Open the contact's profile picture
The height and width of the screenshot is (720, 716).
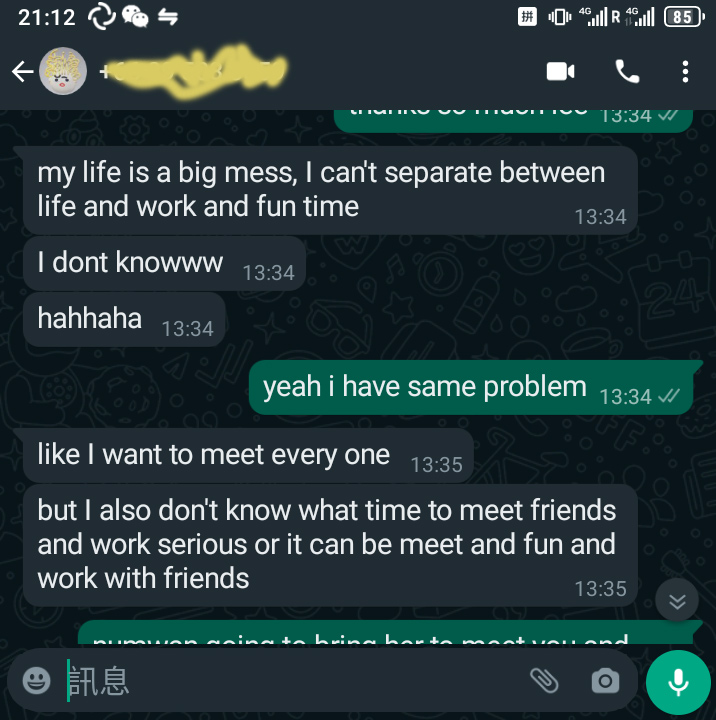[63, 71]
